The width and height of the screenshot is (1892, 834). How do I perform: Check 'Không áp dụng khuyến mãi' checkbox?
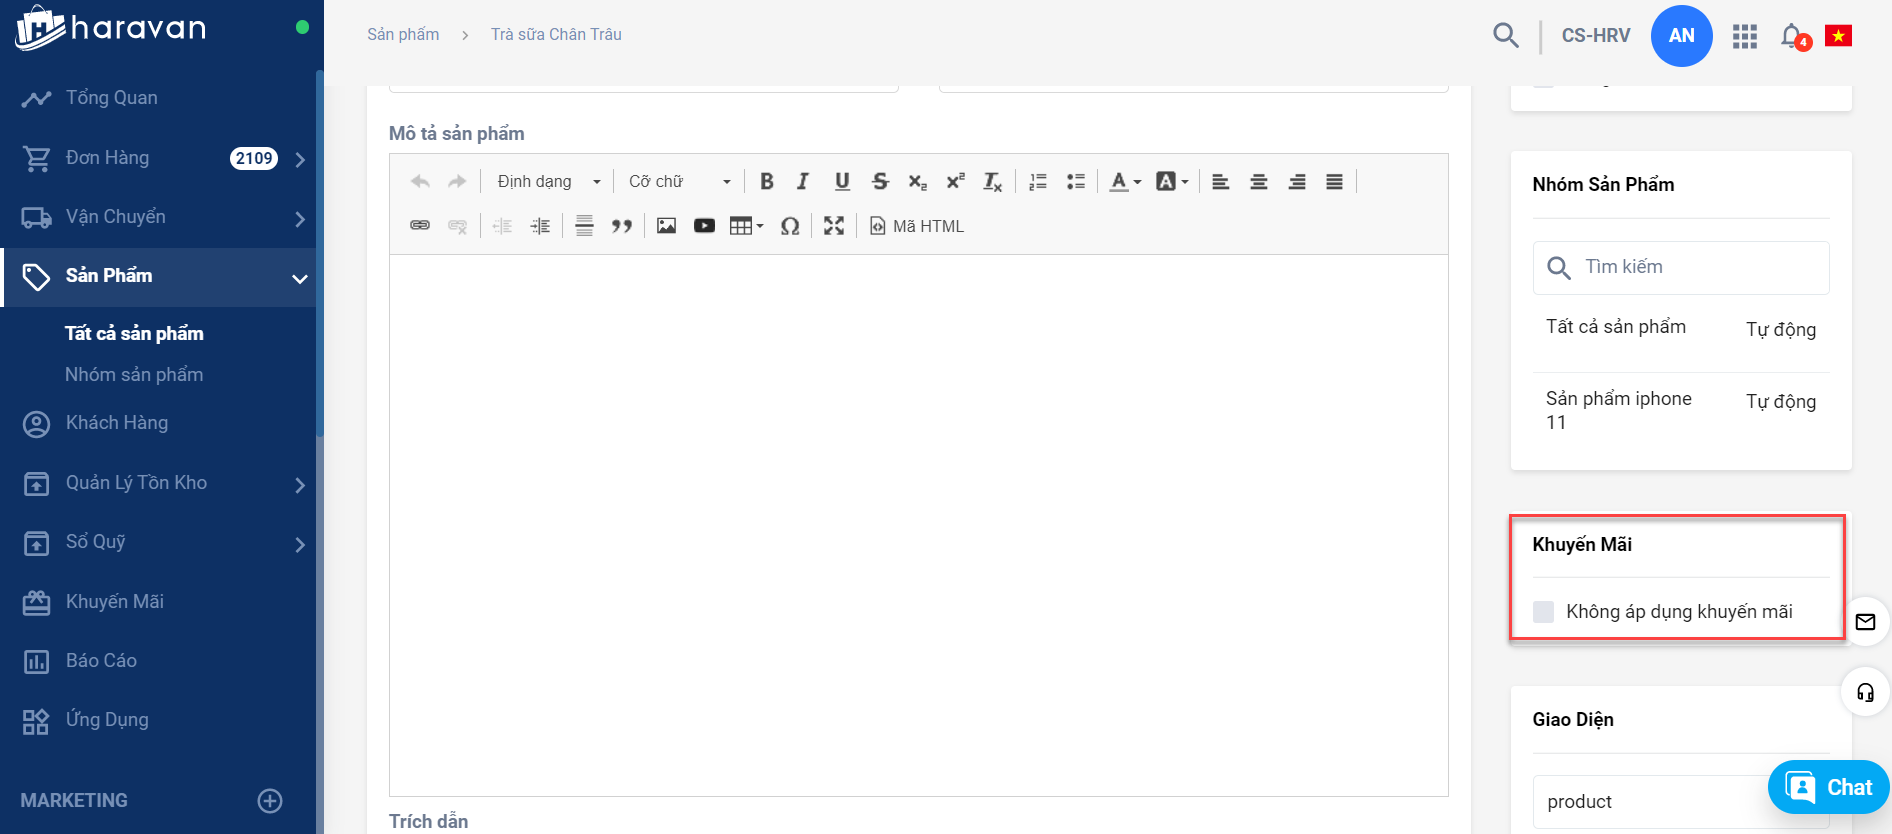[1544, 612]
